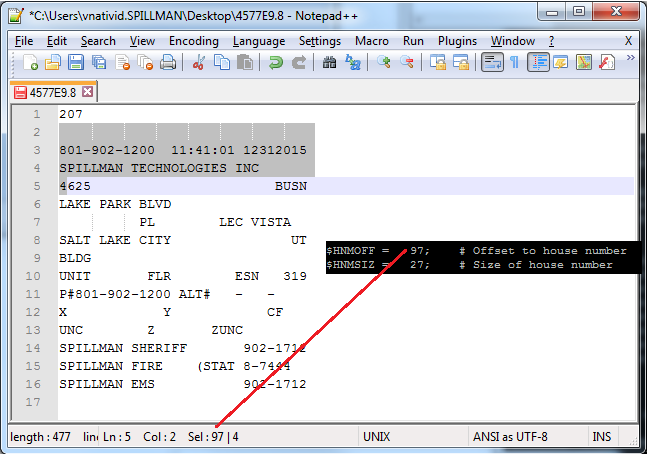Screen dimensions: 647x454
Task: Click SPILLMAN SHERIFF text on line 14
Action: click(x=123, y=348)
